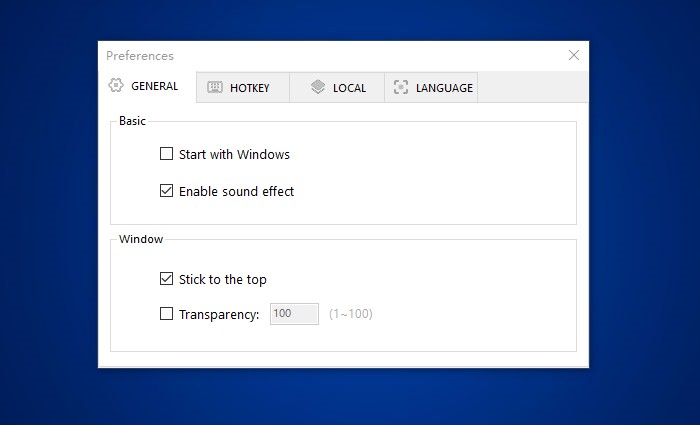The height and width of the screenshot is (425, 700).
Task: Click the "Transparency:" label text
Action: (219, 315)
